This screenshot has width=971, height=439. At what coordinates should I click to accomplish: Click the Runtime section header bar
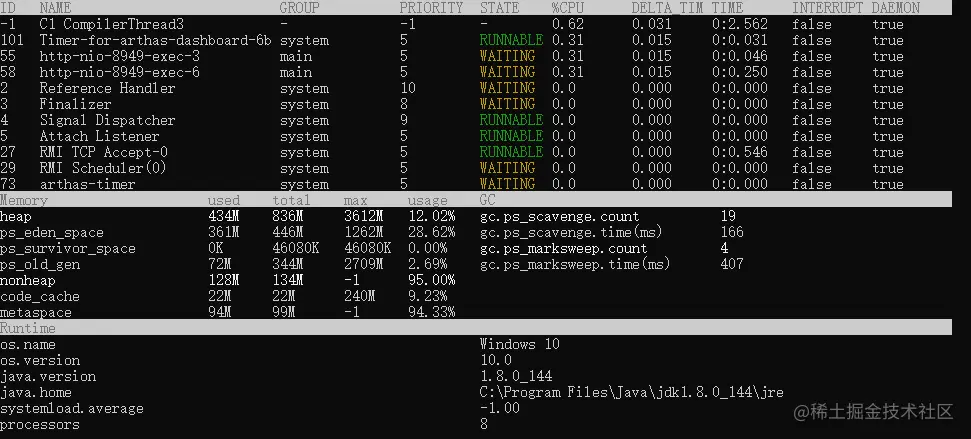(476, 328)
